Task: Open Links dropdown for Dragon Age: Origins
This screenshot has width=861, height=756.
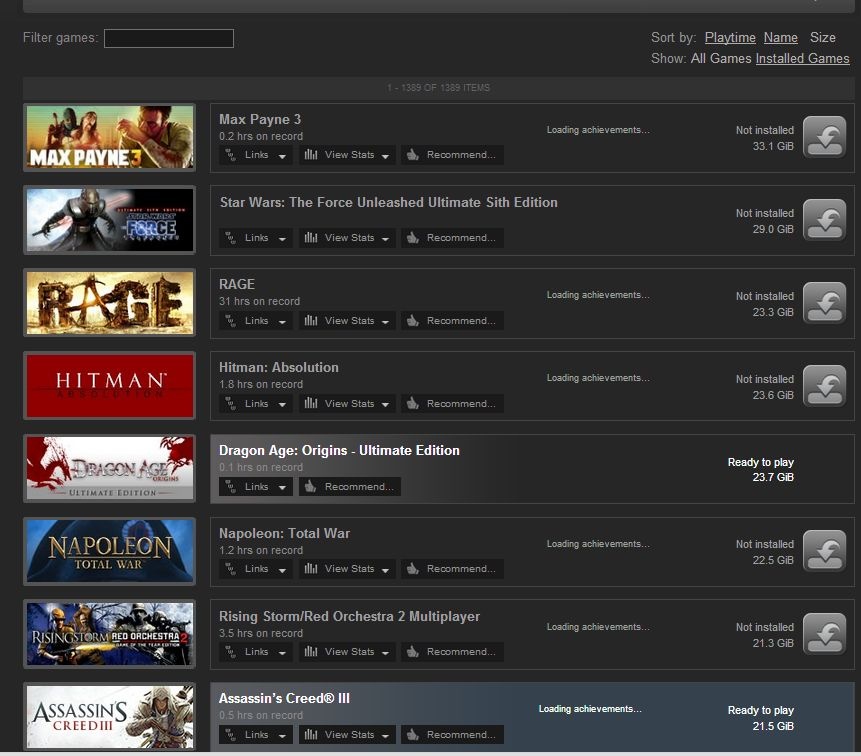Action: tap(256, 486)
